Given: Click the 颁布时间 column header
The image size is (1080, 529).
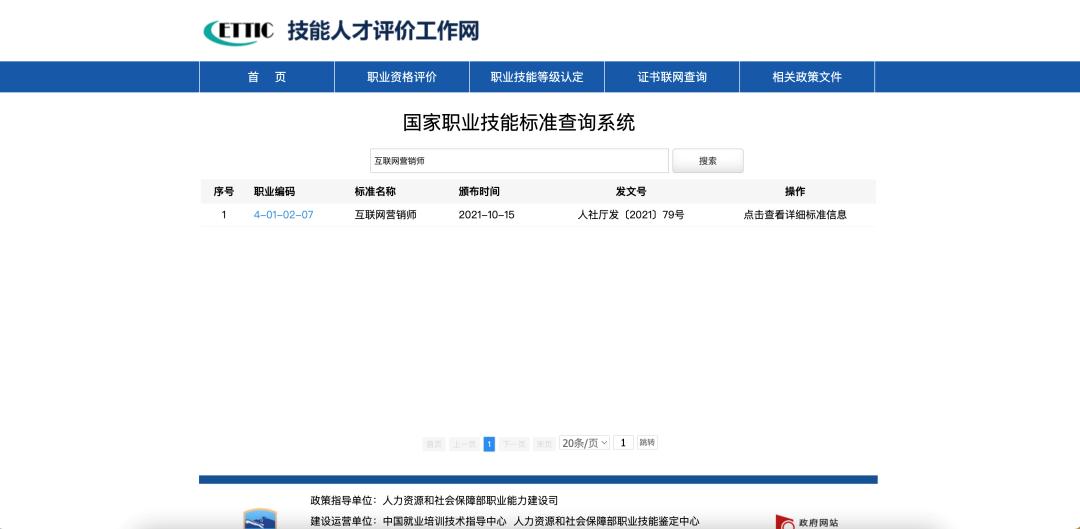Looking at the screenshot, I should point(479,191).
